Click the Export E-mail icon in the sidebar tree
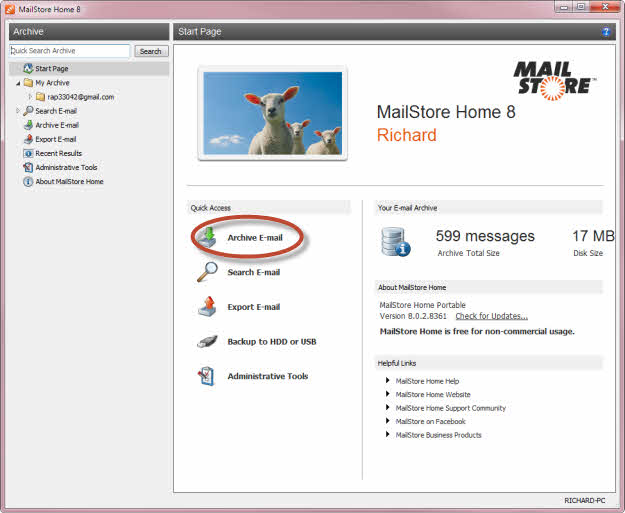Image resolution: width=625 pixels, height=513 pixels. pos(28,139)
